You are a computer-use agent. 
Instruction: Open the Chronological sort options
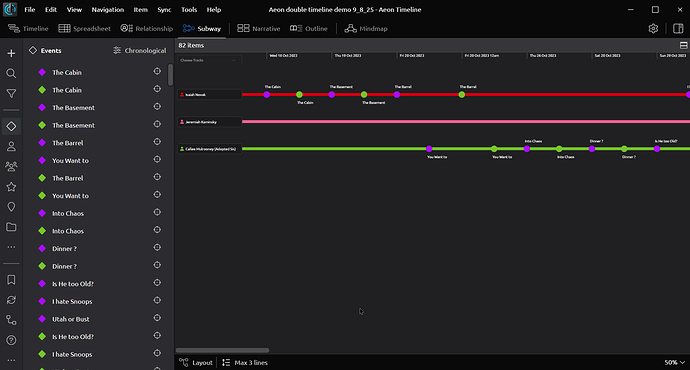click(x=140, y=51)
